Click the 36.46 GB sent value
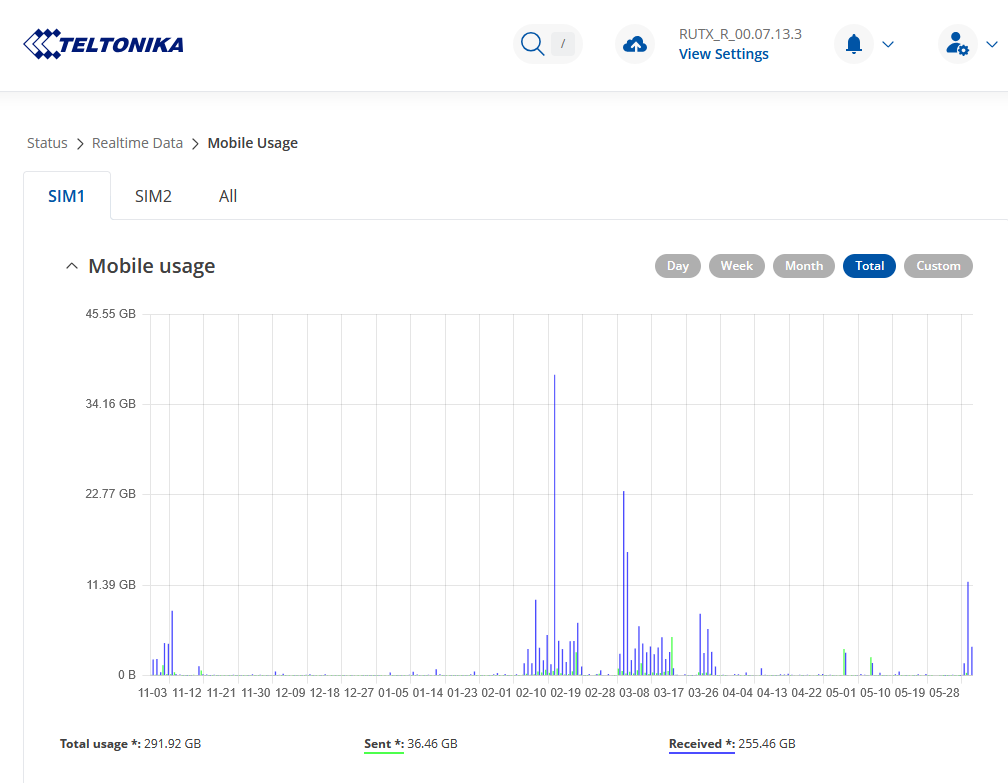Viewport: 1008px width, 783px height. pos(432,744)
